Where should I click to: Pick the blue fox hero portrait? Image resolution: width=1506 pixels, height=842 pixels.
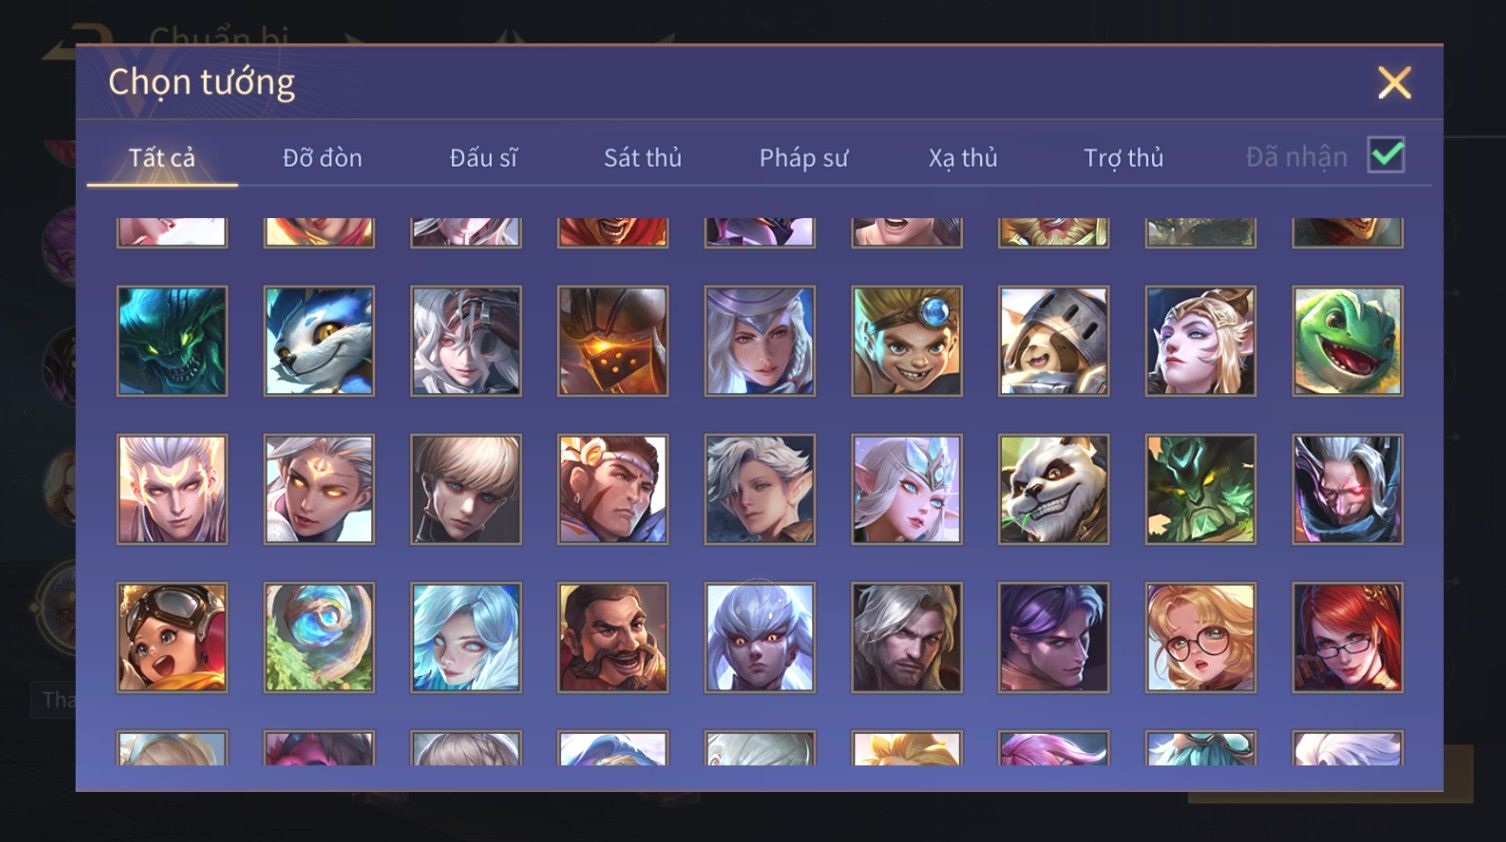point(319,341)
